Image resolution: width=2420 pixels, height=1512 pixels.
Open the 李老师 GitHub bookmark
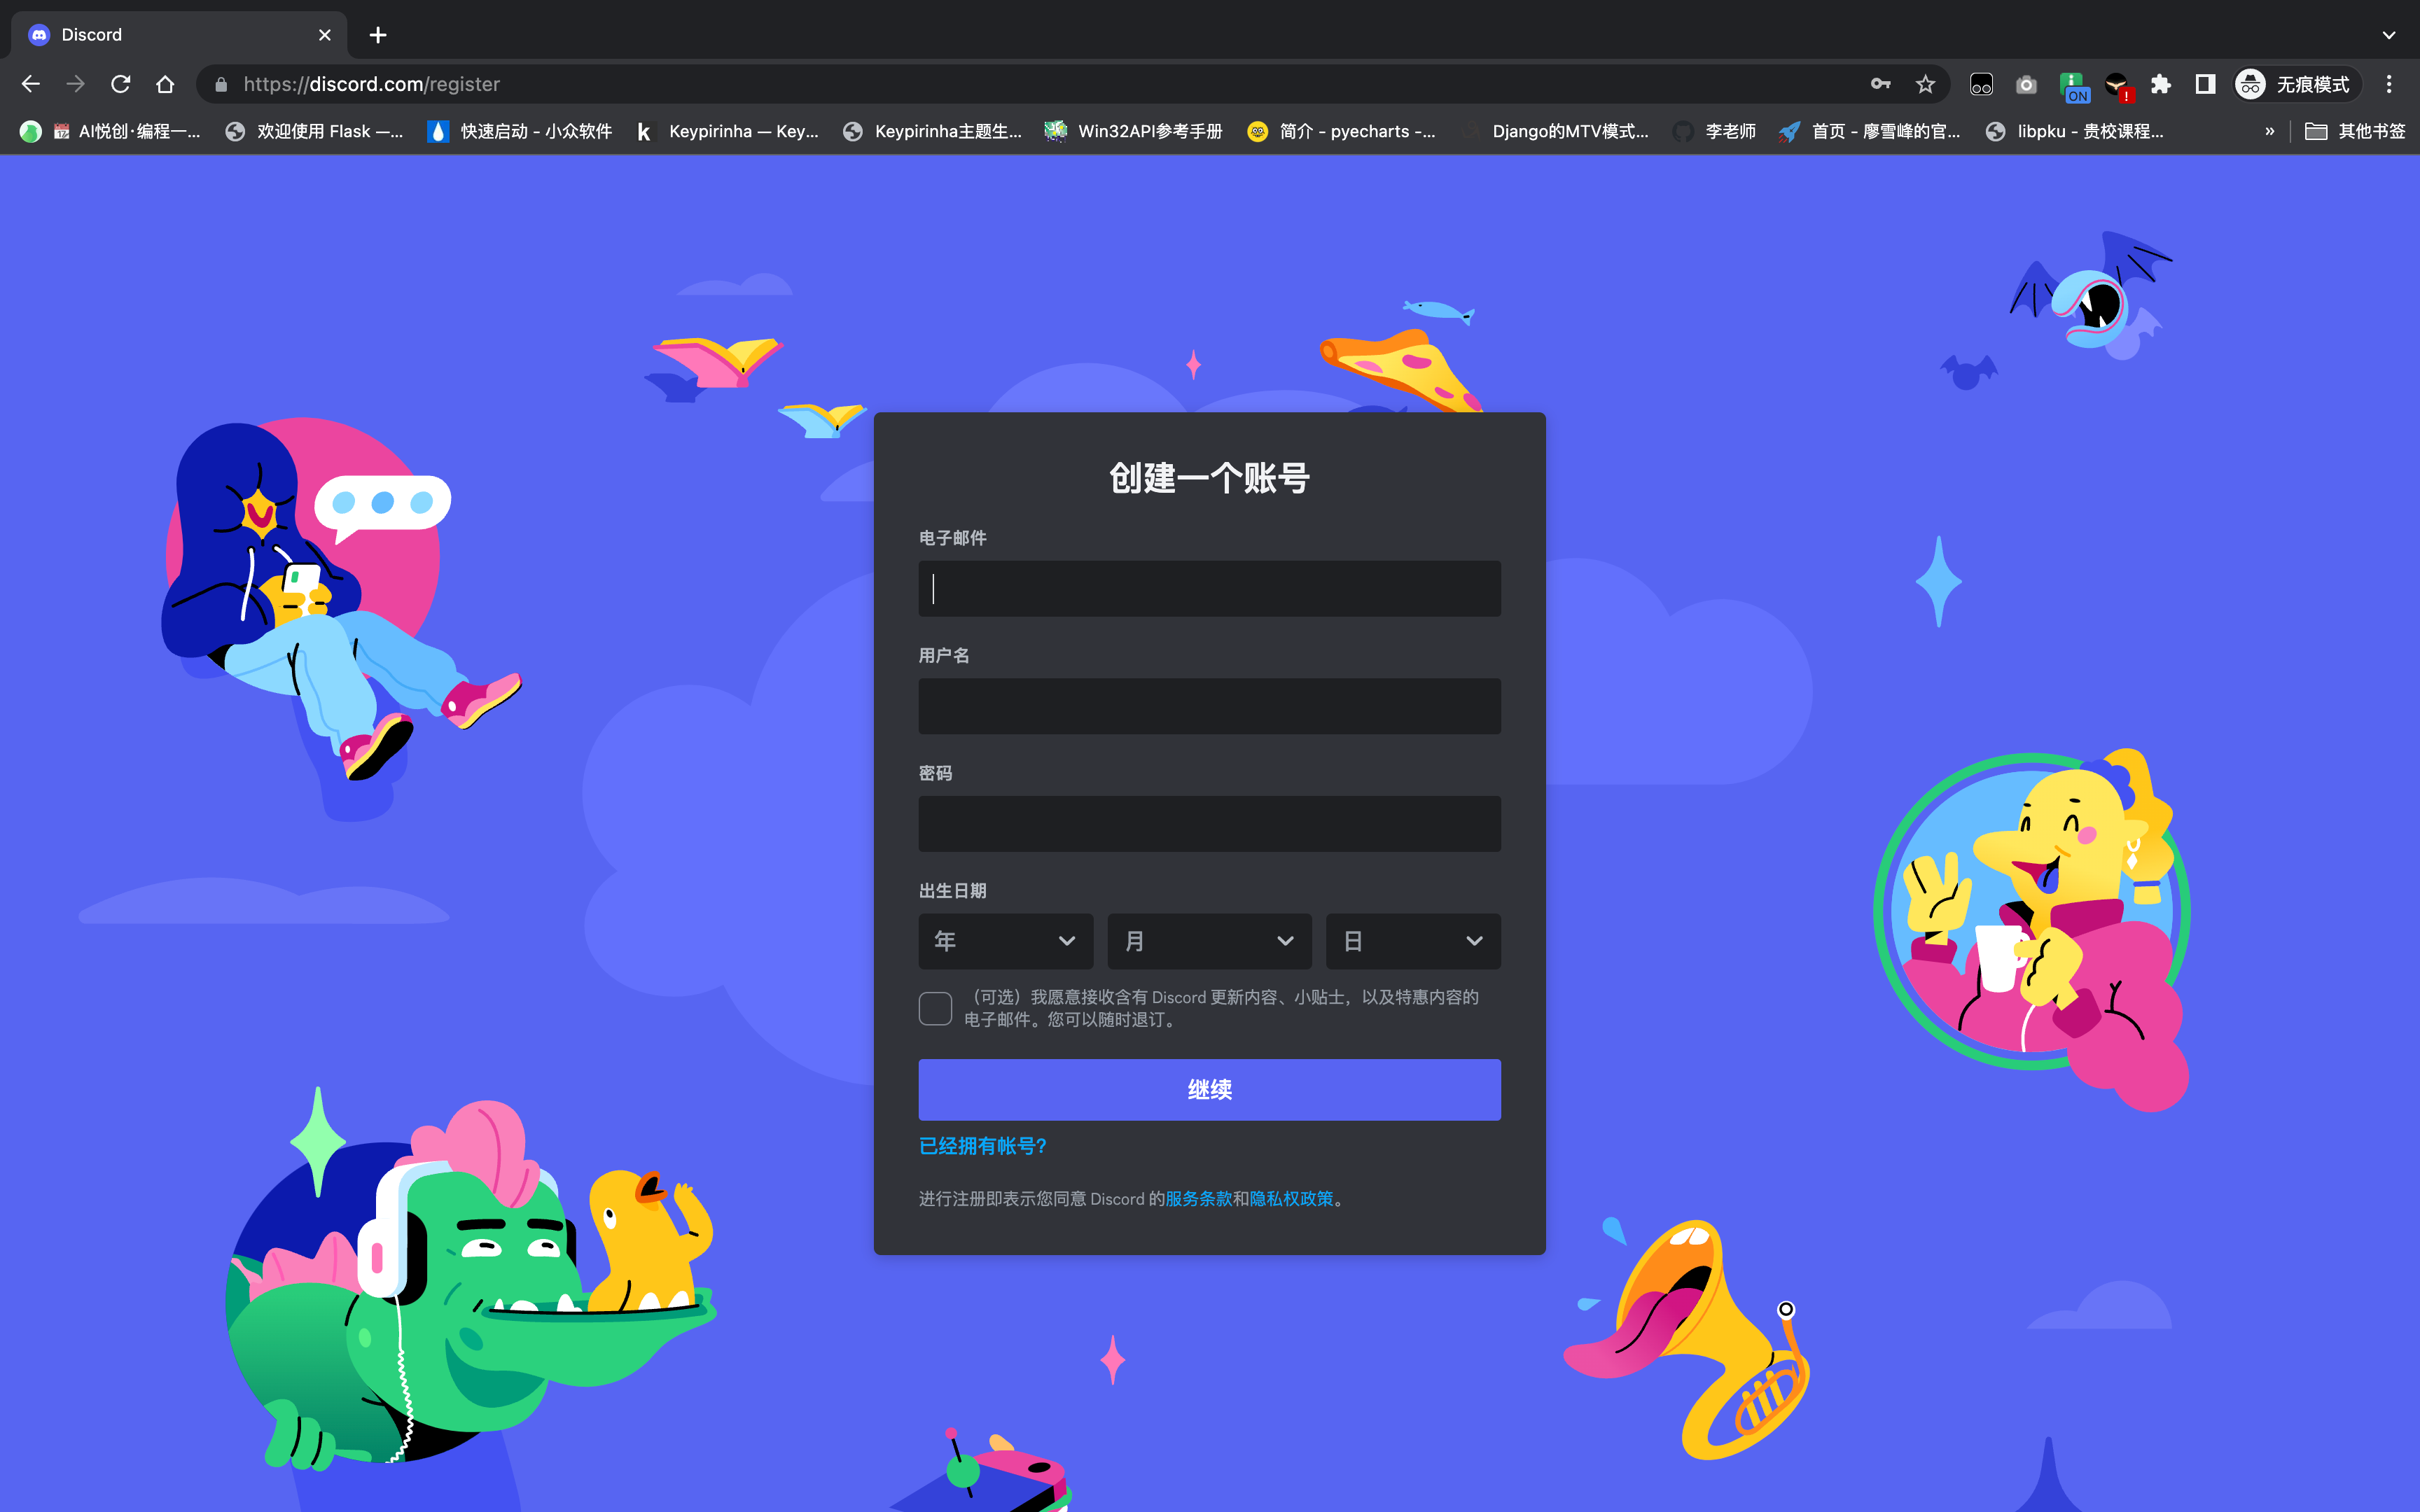click(x=1715, y=131)
